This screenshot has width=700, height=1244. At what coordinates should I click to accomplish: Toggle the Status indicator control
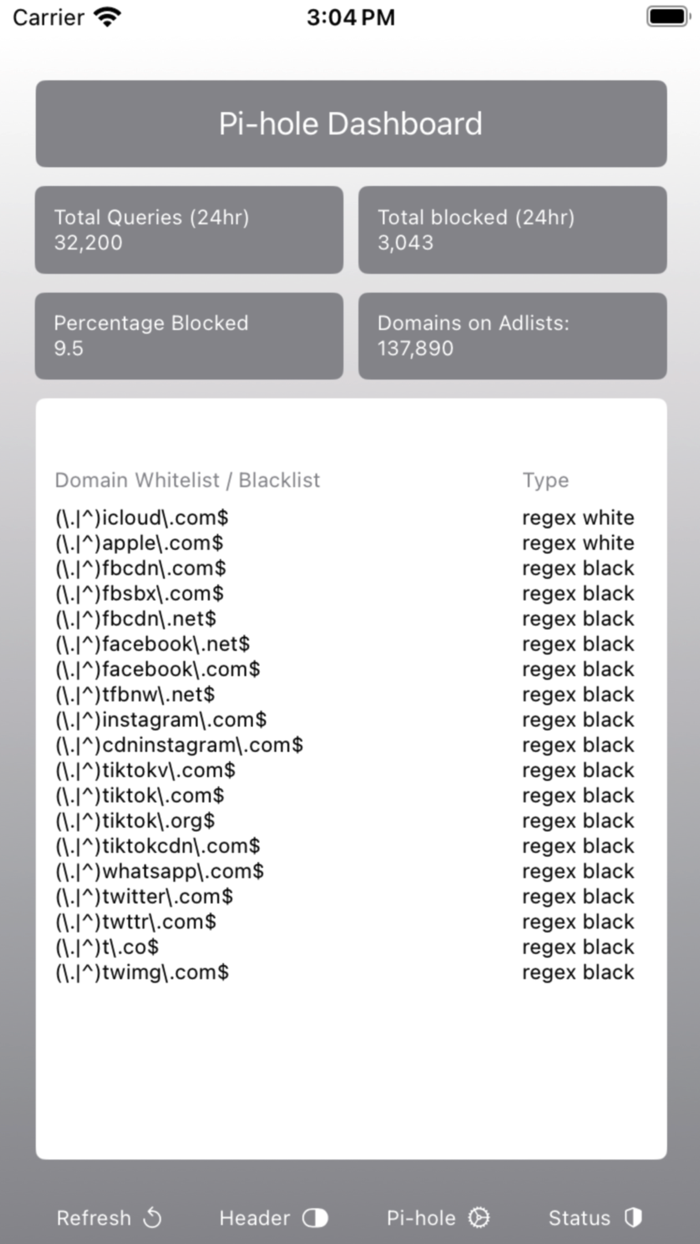click(x=634, y=1218)
